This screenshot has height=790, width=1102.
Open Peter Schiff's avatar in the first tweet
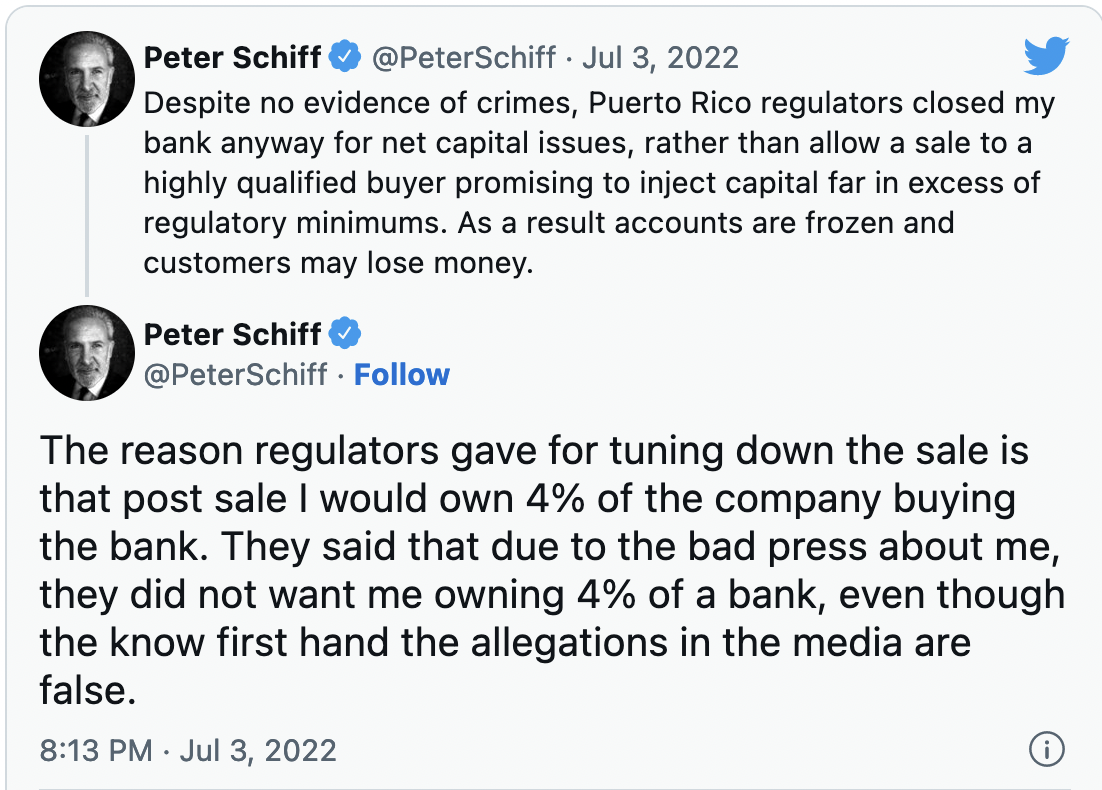click(86, 79)
